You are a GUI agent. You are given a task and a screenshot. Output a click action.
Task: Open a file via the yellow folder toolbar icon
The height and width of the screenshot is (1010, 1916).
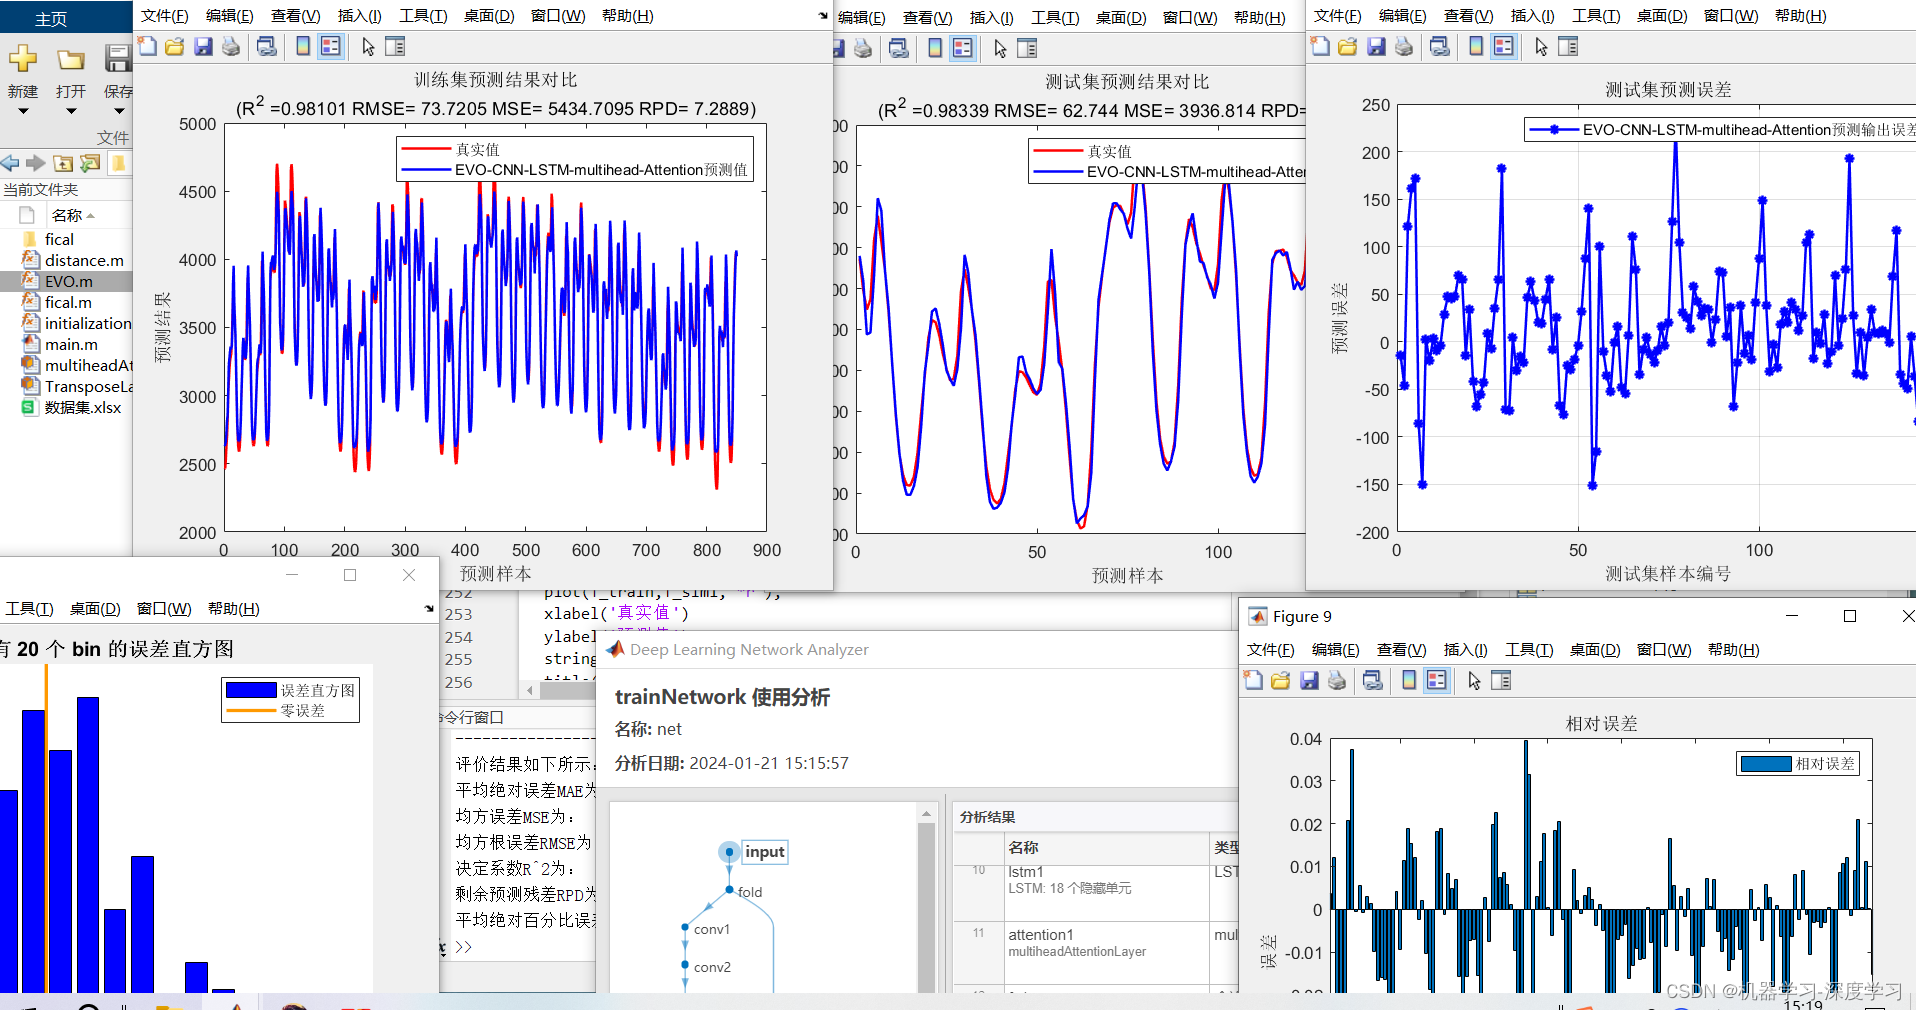175,46
